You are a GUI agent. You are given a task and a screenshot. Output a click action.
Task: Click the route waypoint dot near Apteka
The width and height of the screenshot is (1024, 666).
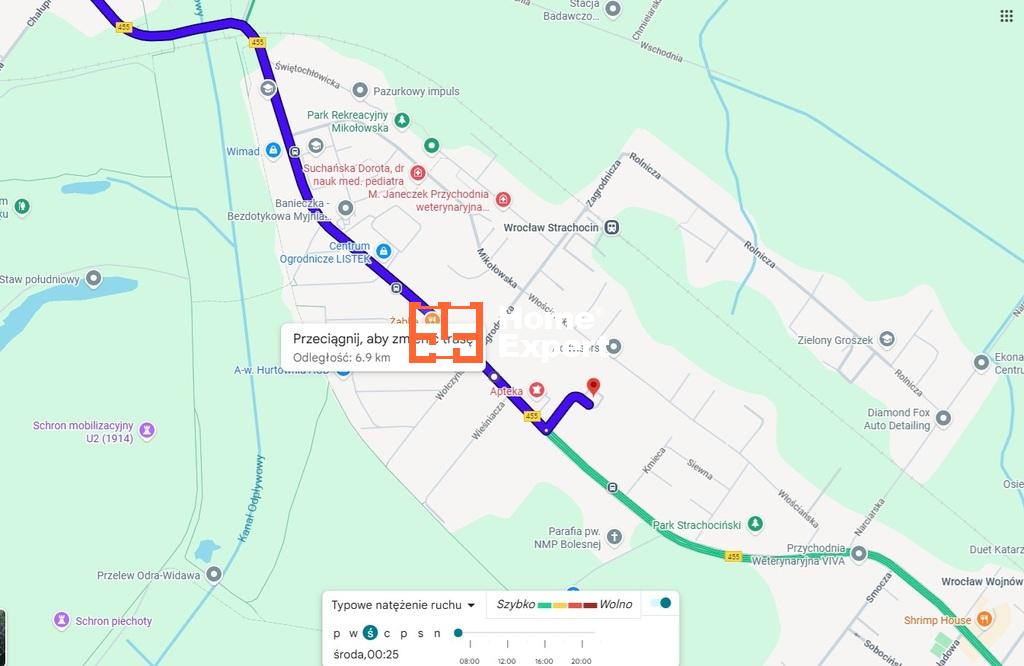point(494,377)
